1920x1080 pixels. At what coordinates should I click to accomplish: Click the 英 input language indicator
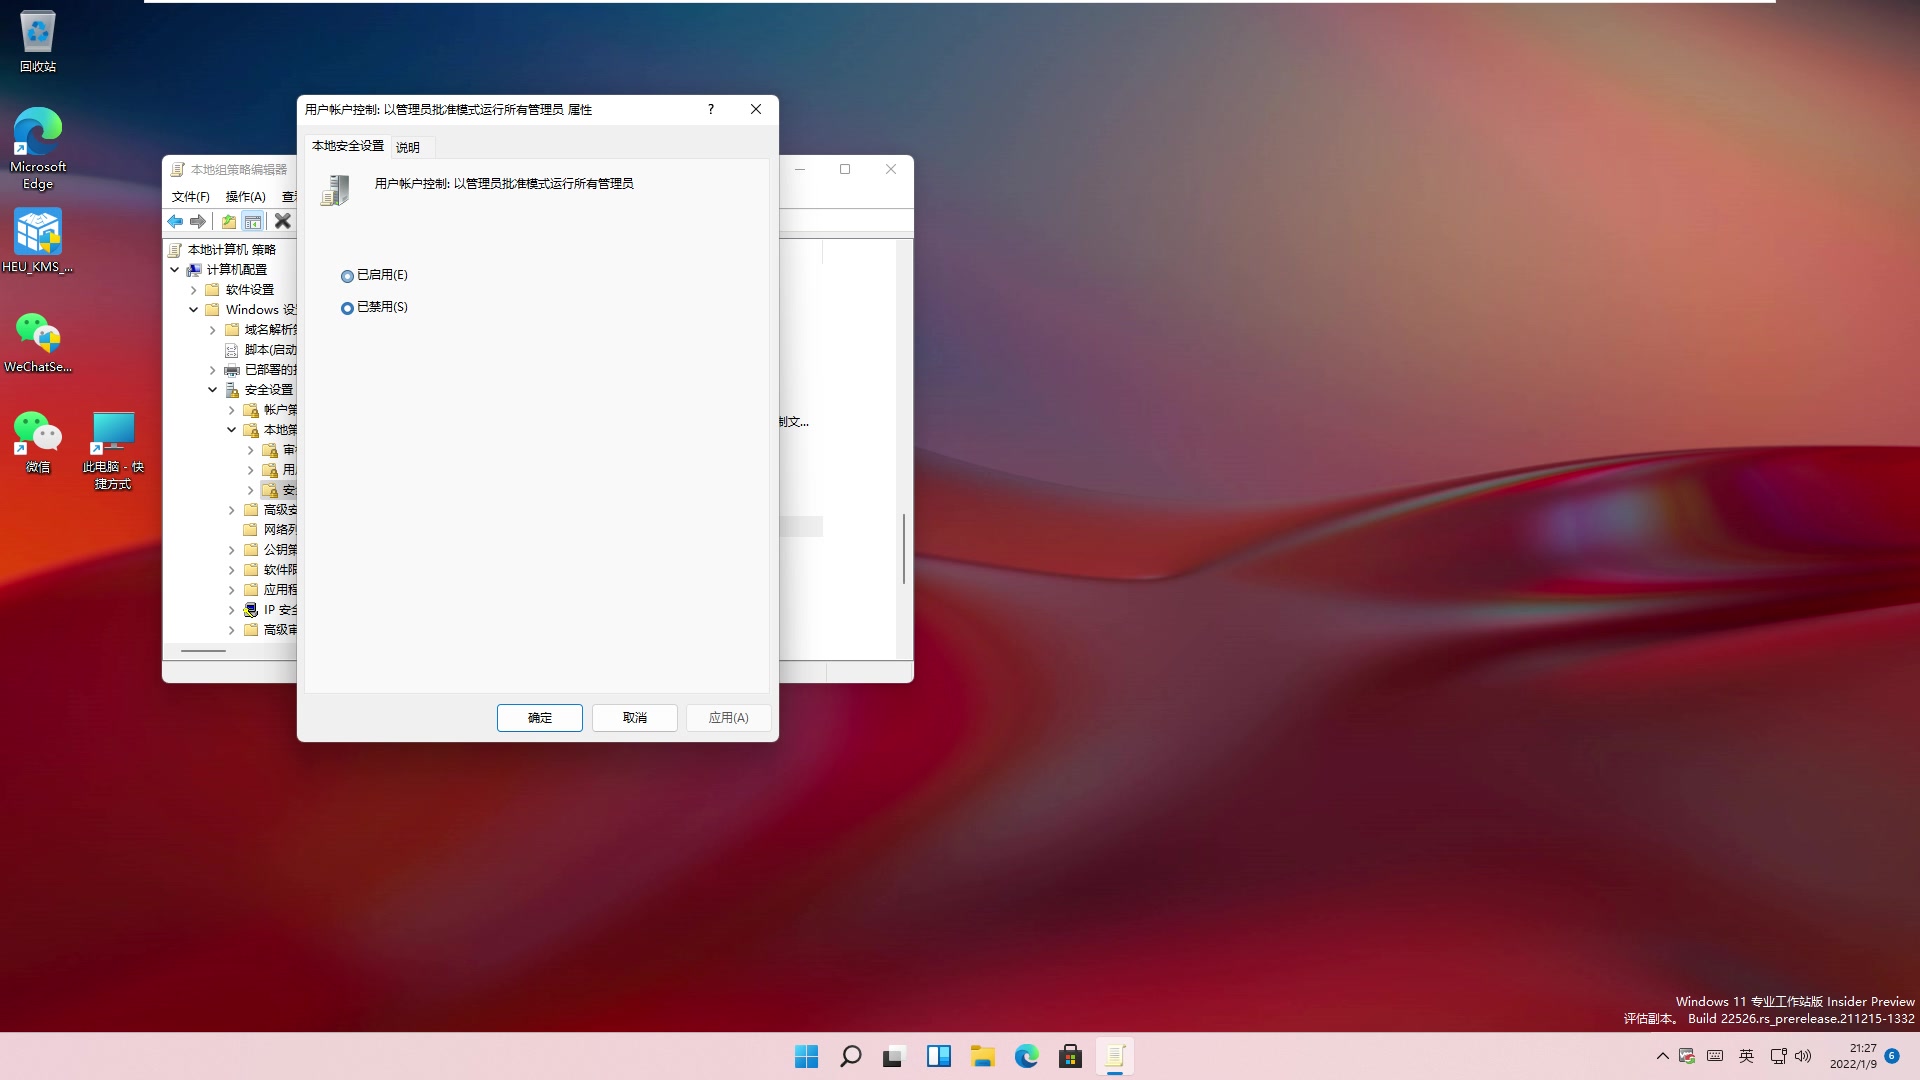1746,1055
